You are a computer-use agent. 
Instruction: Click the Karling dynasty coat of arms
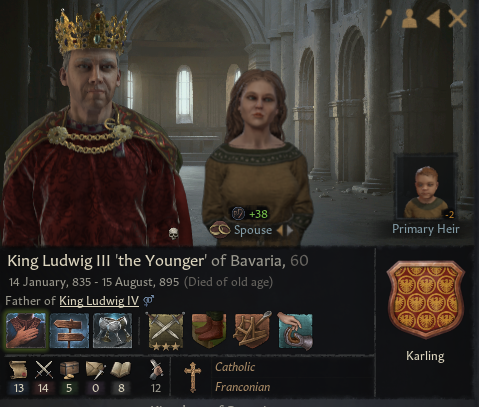[426, 300]
